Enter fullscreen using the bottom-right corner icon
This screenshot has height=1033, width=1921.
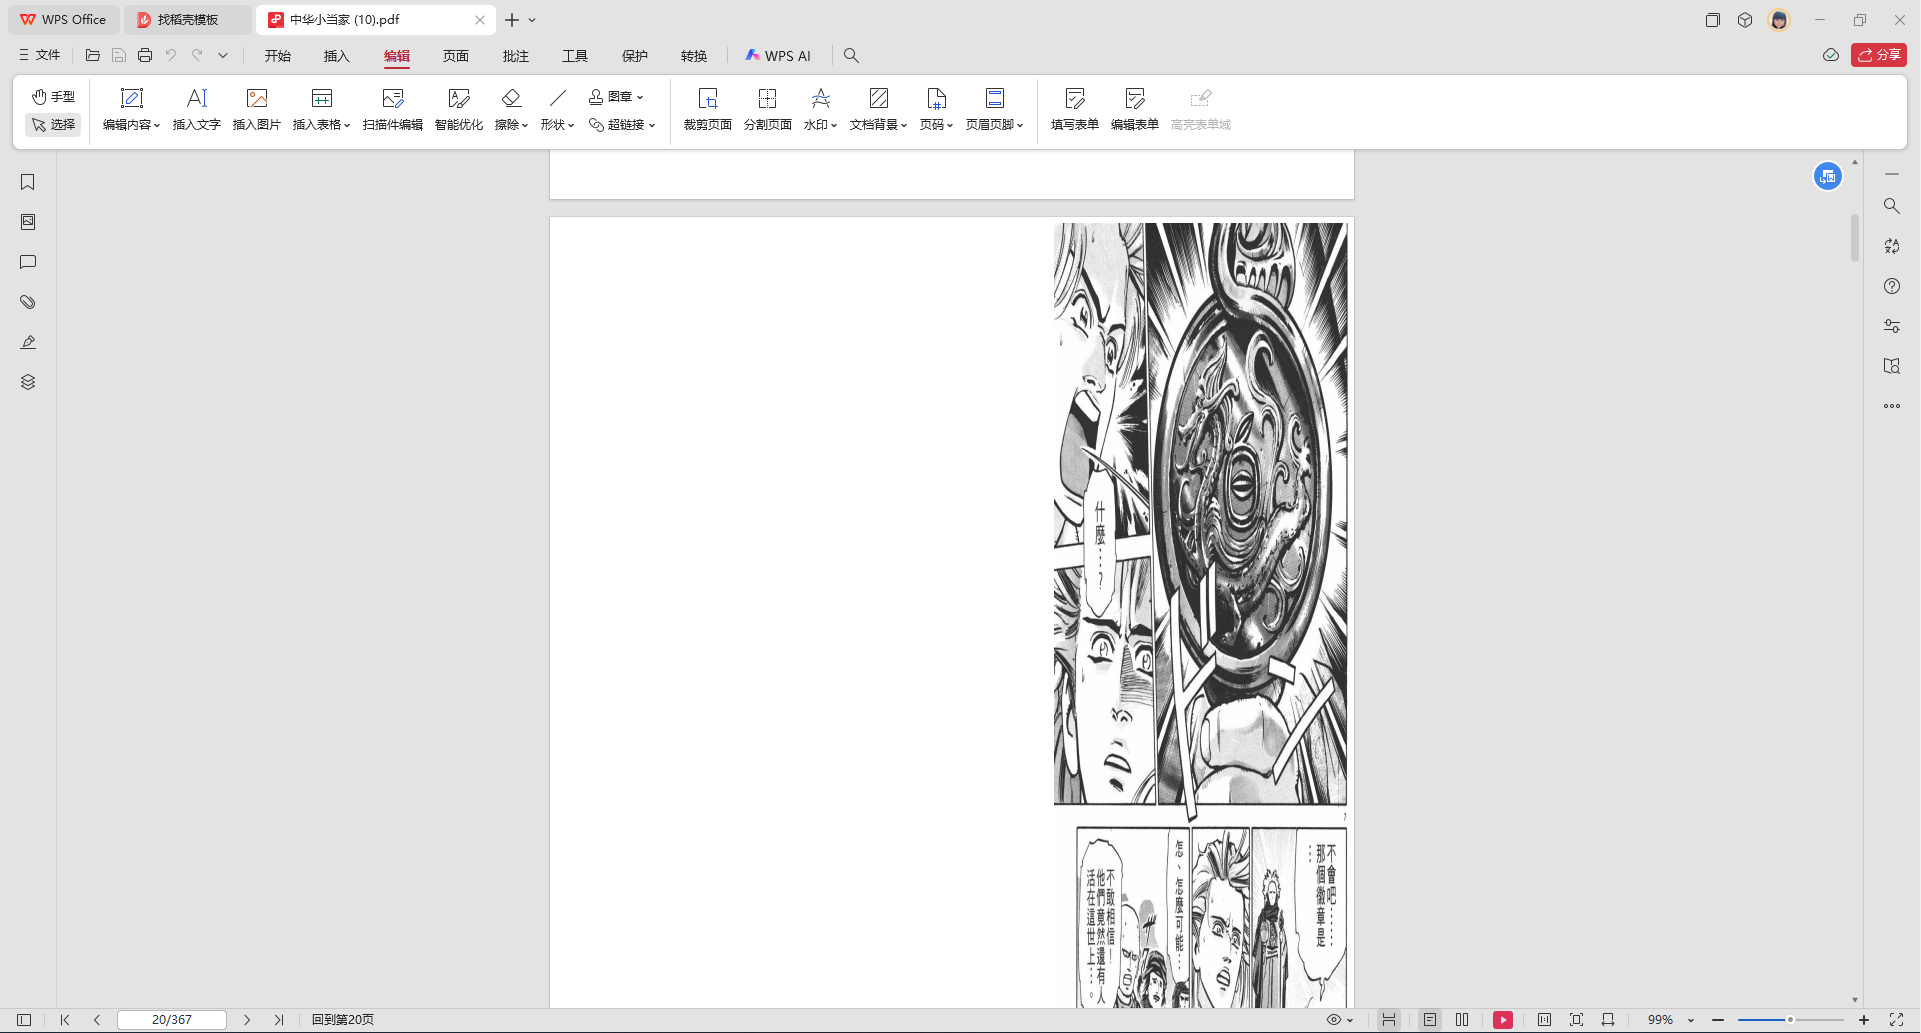(1896, 1020)
